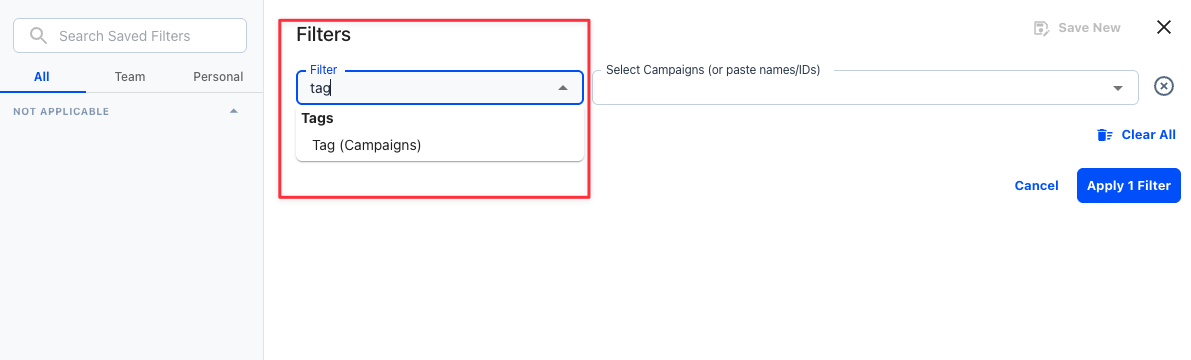1191x360 pixels.
Task: Click the Save New floppy disk icon
Action: point(1041,28)
